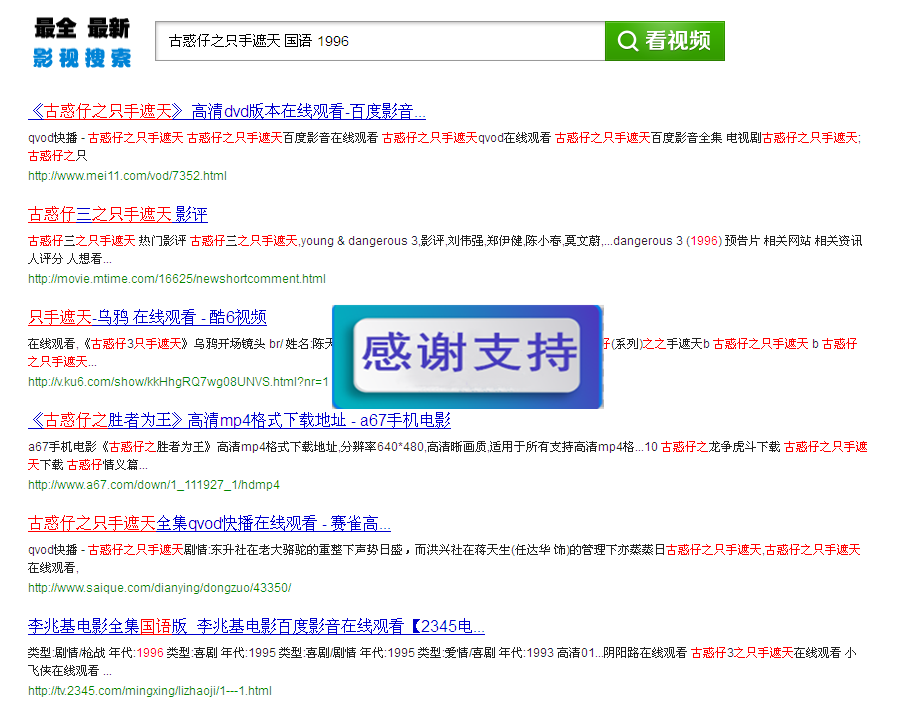Click URL www.saique.com/dianying/dongzuo/43350/

(160, 588)
